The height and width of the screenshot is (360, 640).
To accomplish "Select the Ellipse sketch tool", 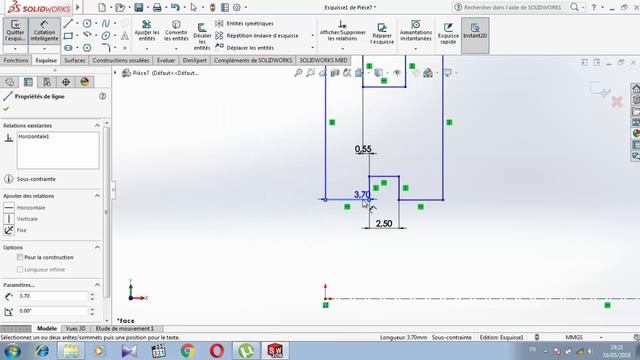I will click(x=106, y=36).
